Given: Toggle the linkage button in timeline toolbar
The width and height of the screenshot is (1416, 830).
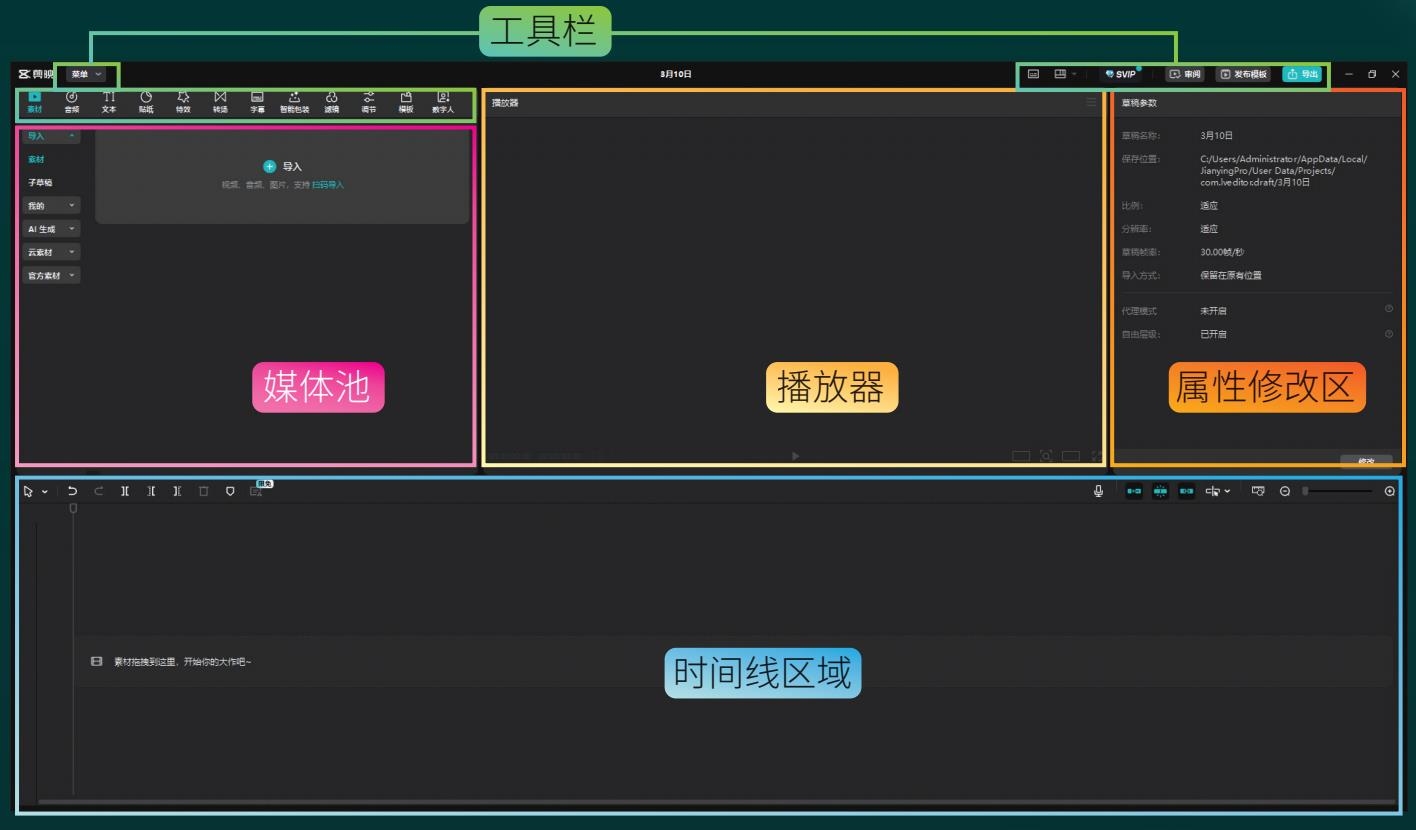Looking at the screenshot, I should click(x=1186, y=491).
